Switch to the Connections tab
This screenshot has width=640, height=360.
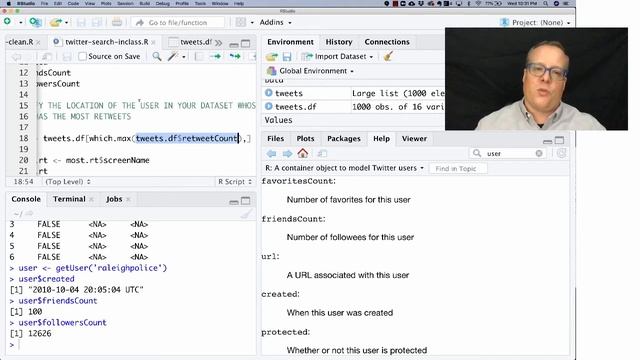(x=387, y=42)
